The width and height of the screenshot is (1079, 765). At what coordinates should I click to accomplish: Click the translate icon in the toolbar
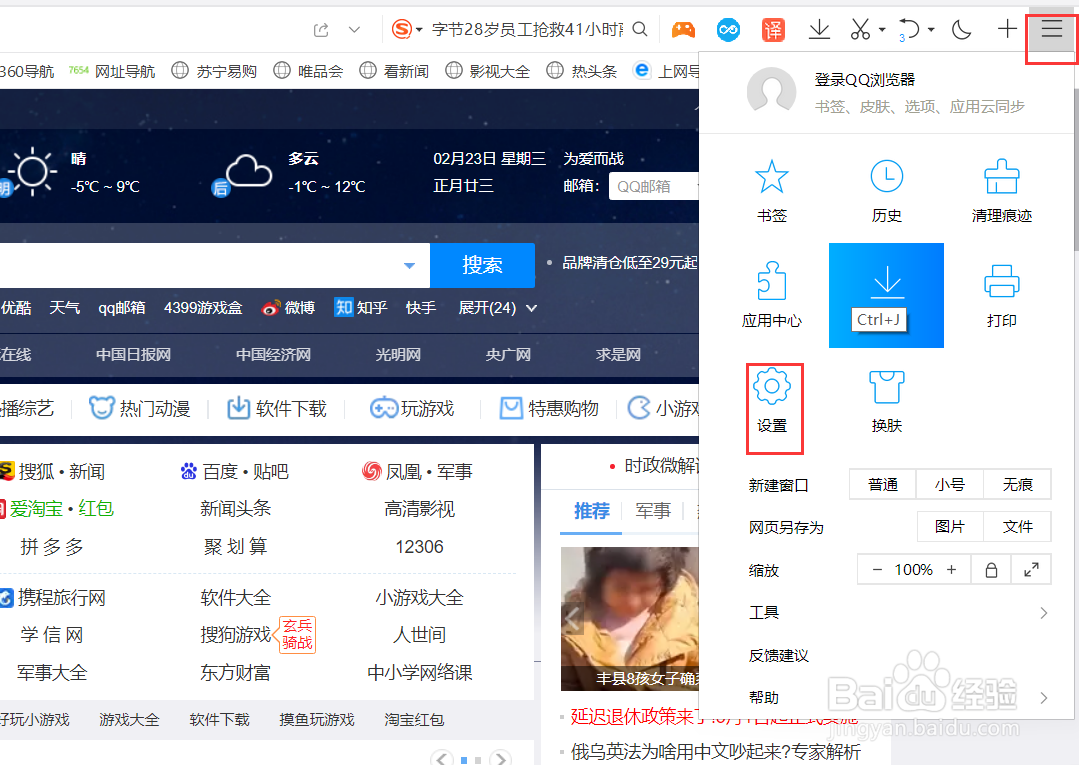[773, 29]
